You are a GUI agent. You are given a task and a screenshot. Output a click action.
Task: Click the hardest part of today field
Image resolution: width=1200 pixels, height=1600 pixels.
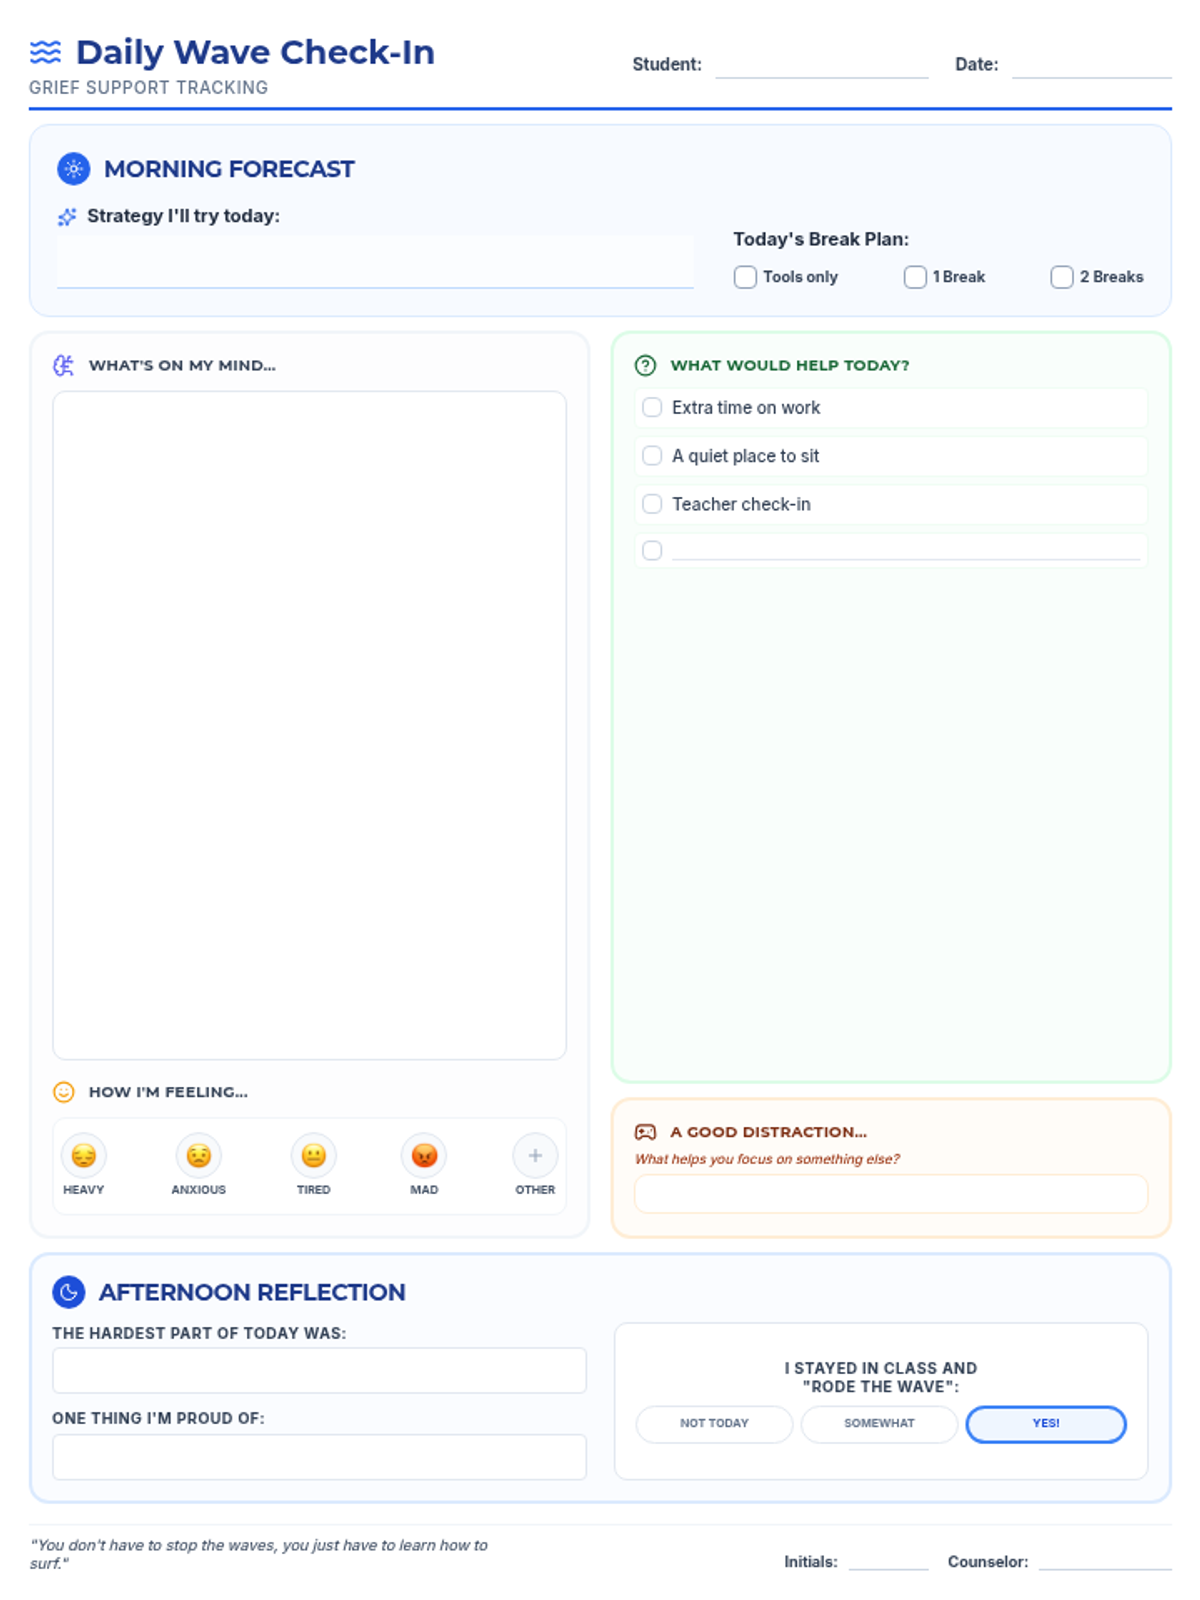coord(319,1370)
